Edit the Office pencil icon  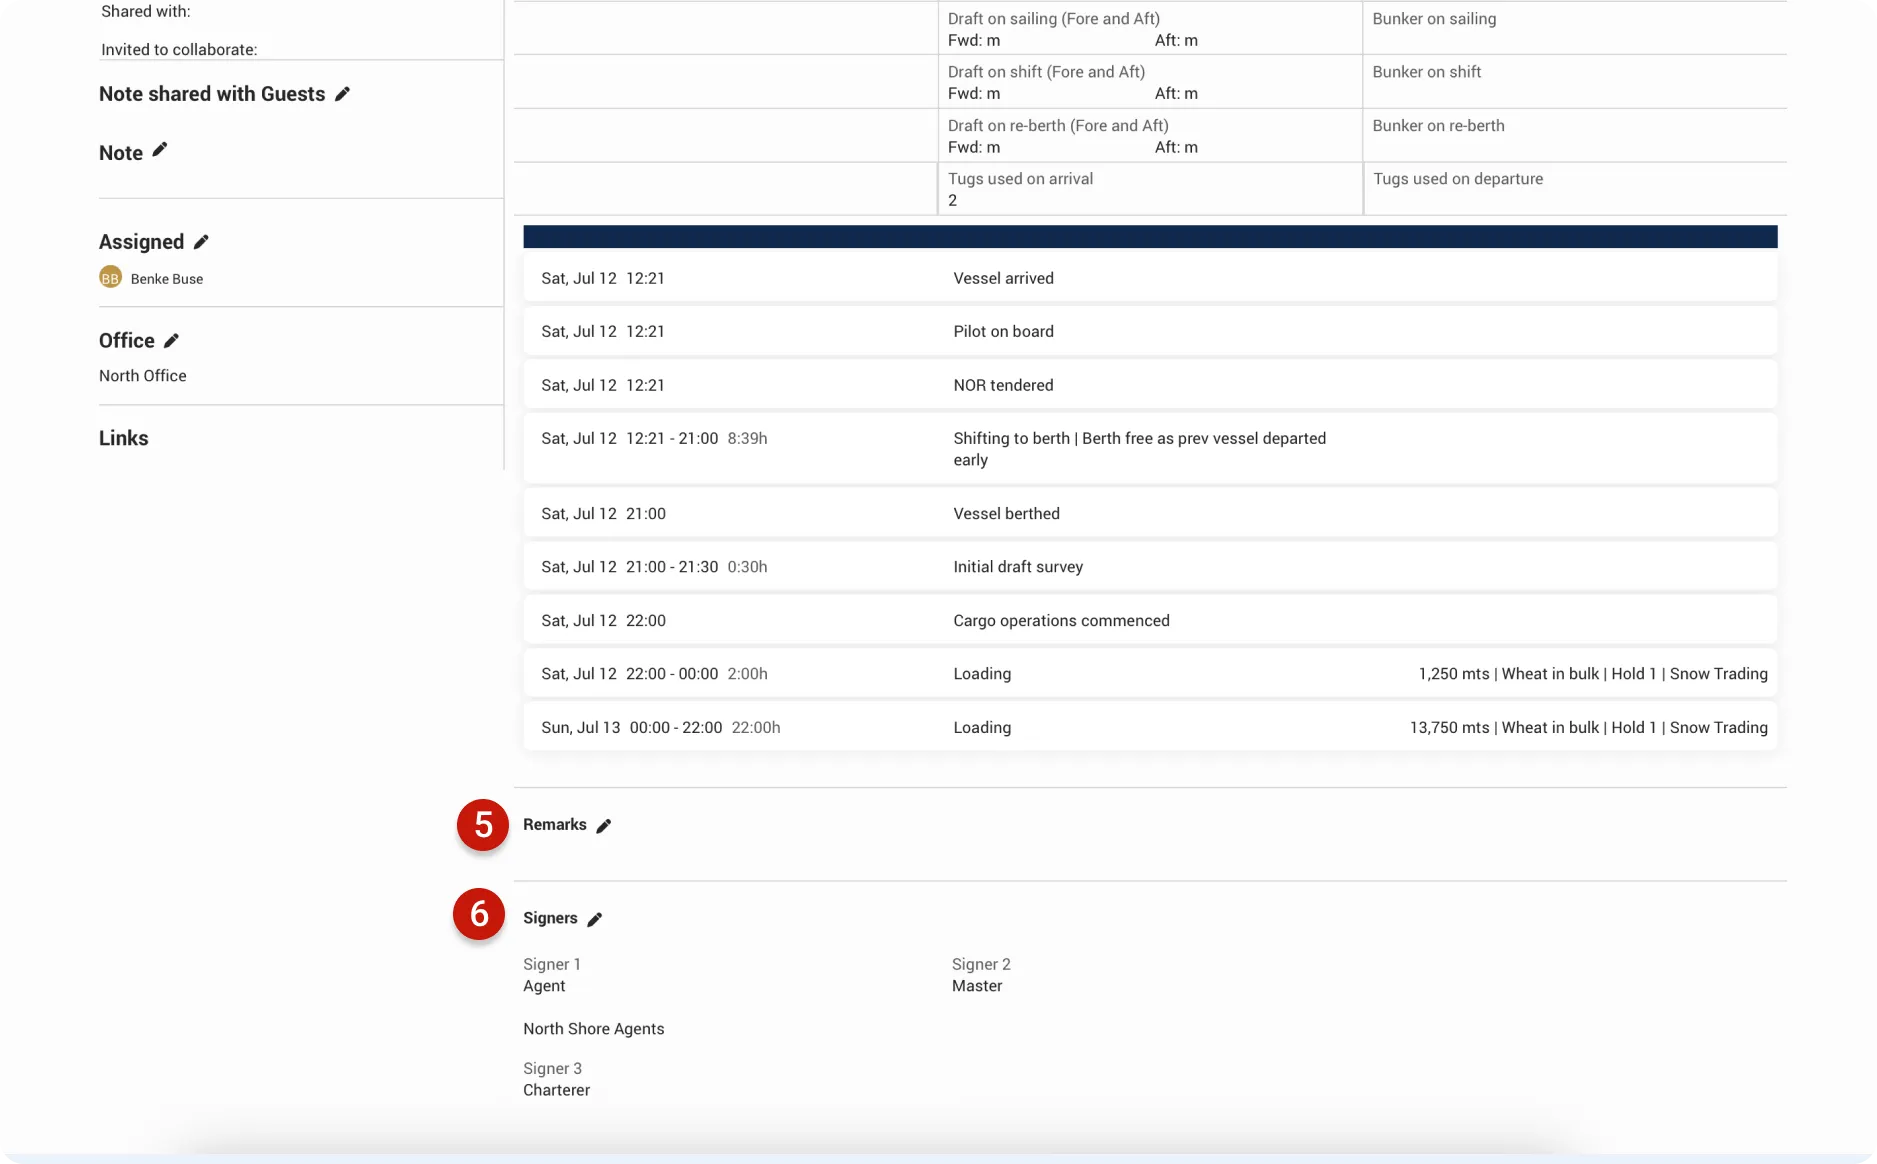[171, 341]
